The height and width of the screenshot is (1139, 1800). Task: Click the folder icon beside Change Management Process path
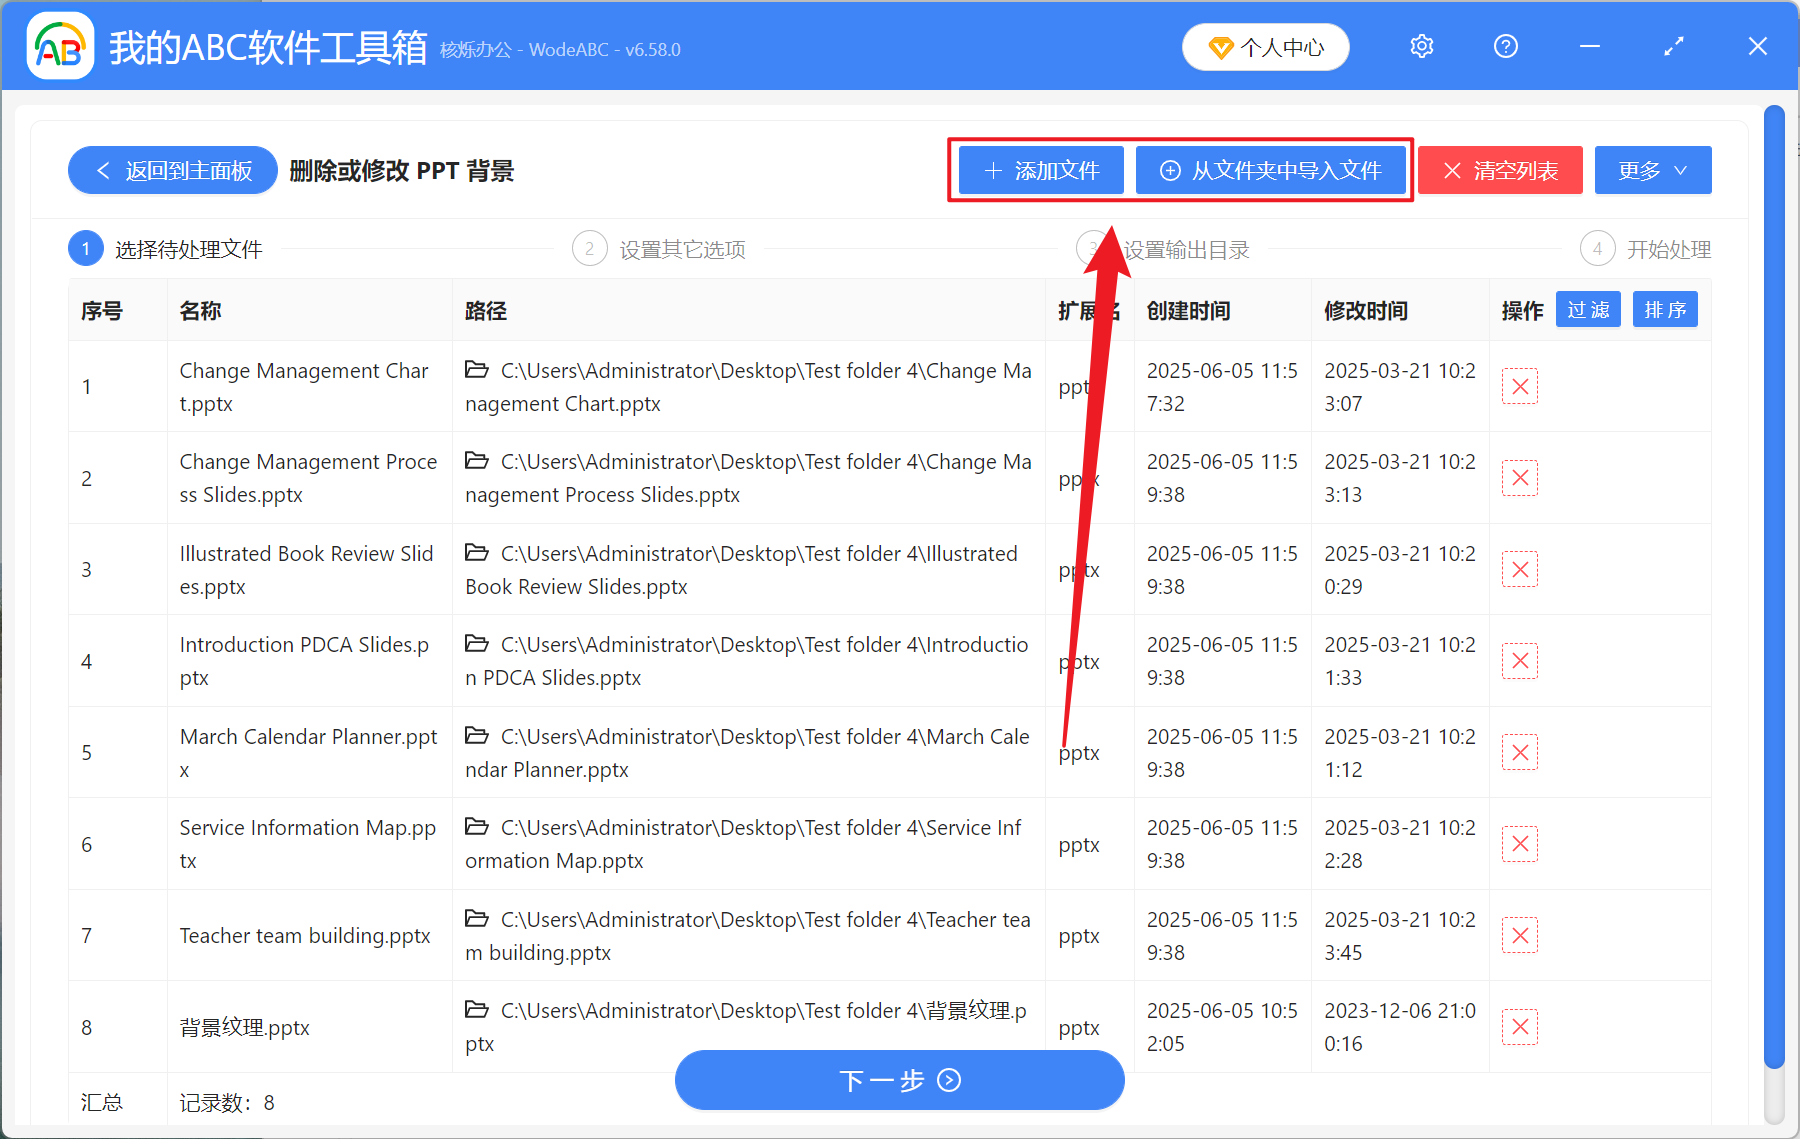(476, 460)
